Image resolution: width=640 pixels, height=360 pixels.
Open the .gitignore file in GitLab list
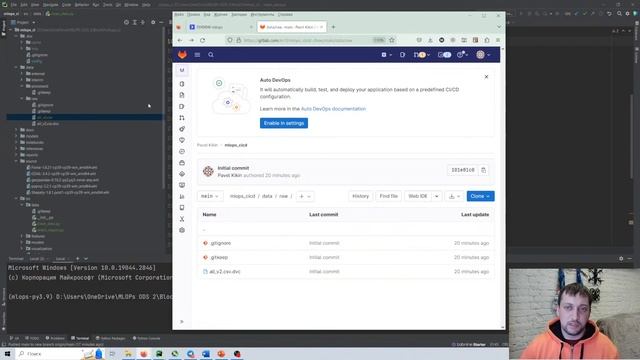click(221, 243)
